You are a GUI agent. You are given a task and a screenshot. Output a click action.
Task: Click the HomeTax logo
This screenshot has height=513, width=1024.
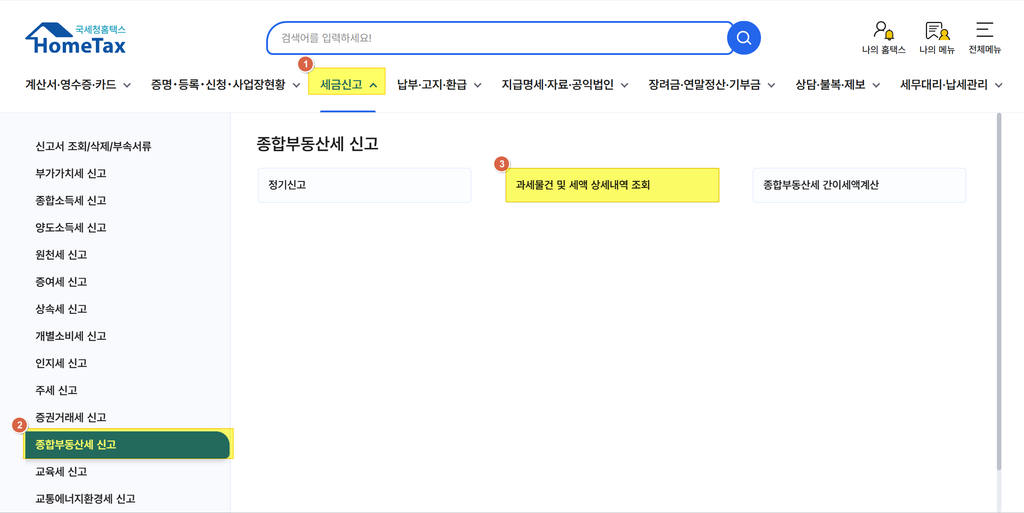[x=76, y=39]
